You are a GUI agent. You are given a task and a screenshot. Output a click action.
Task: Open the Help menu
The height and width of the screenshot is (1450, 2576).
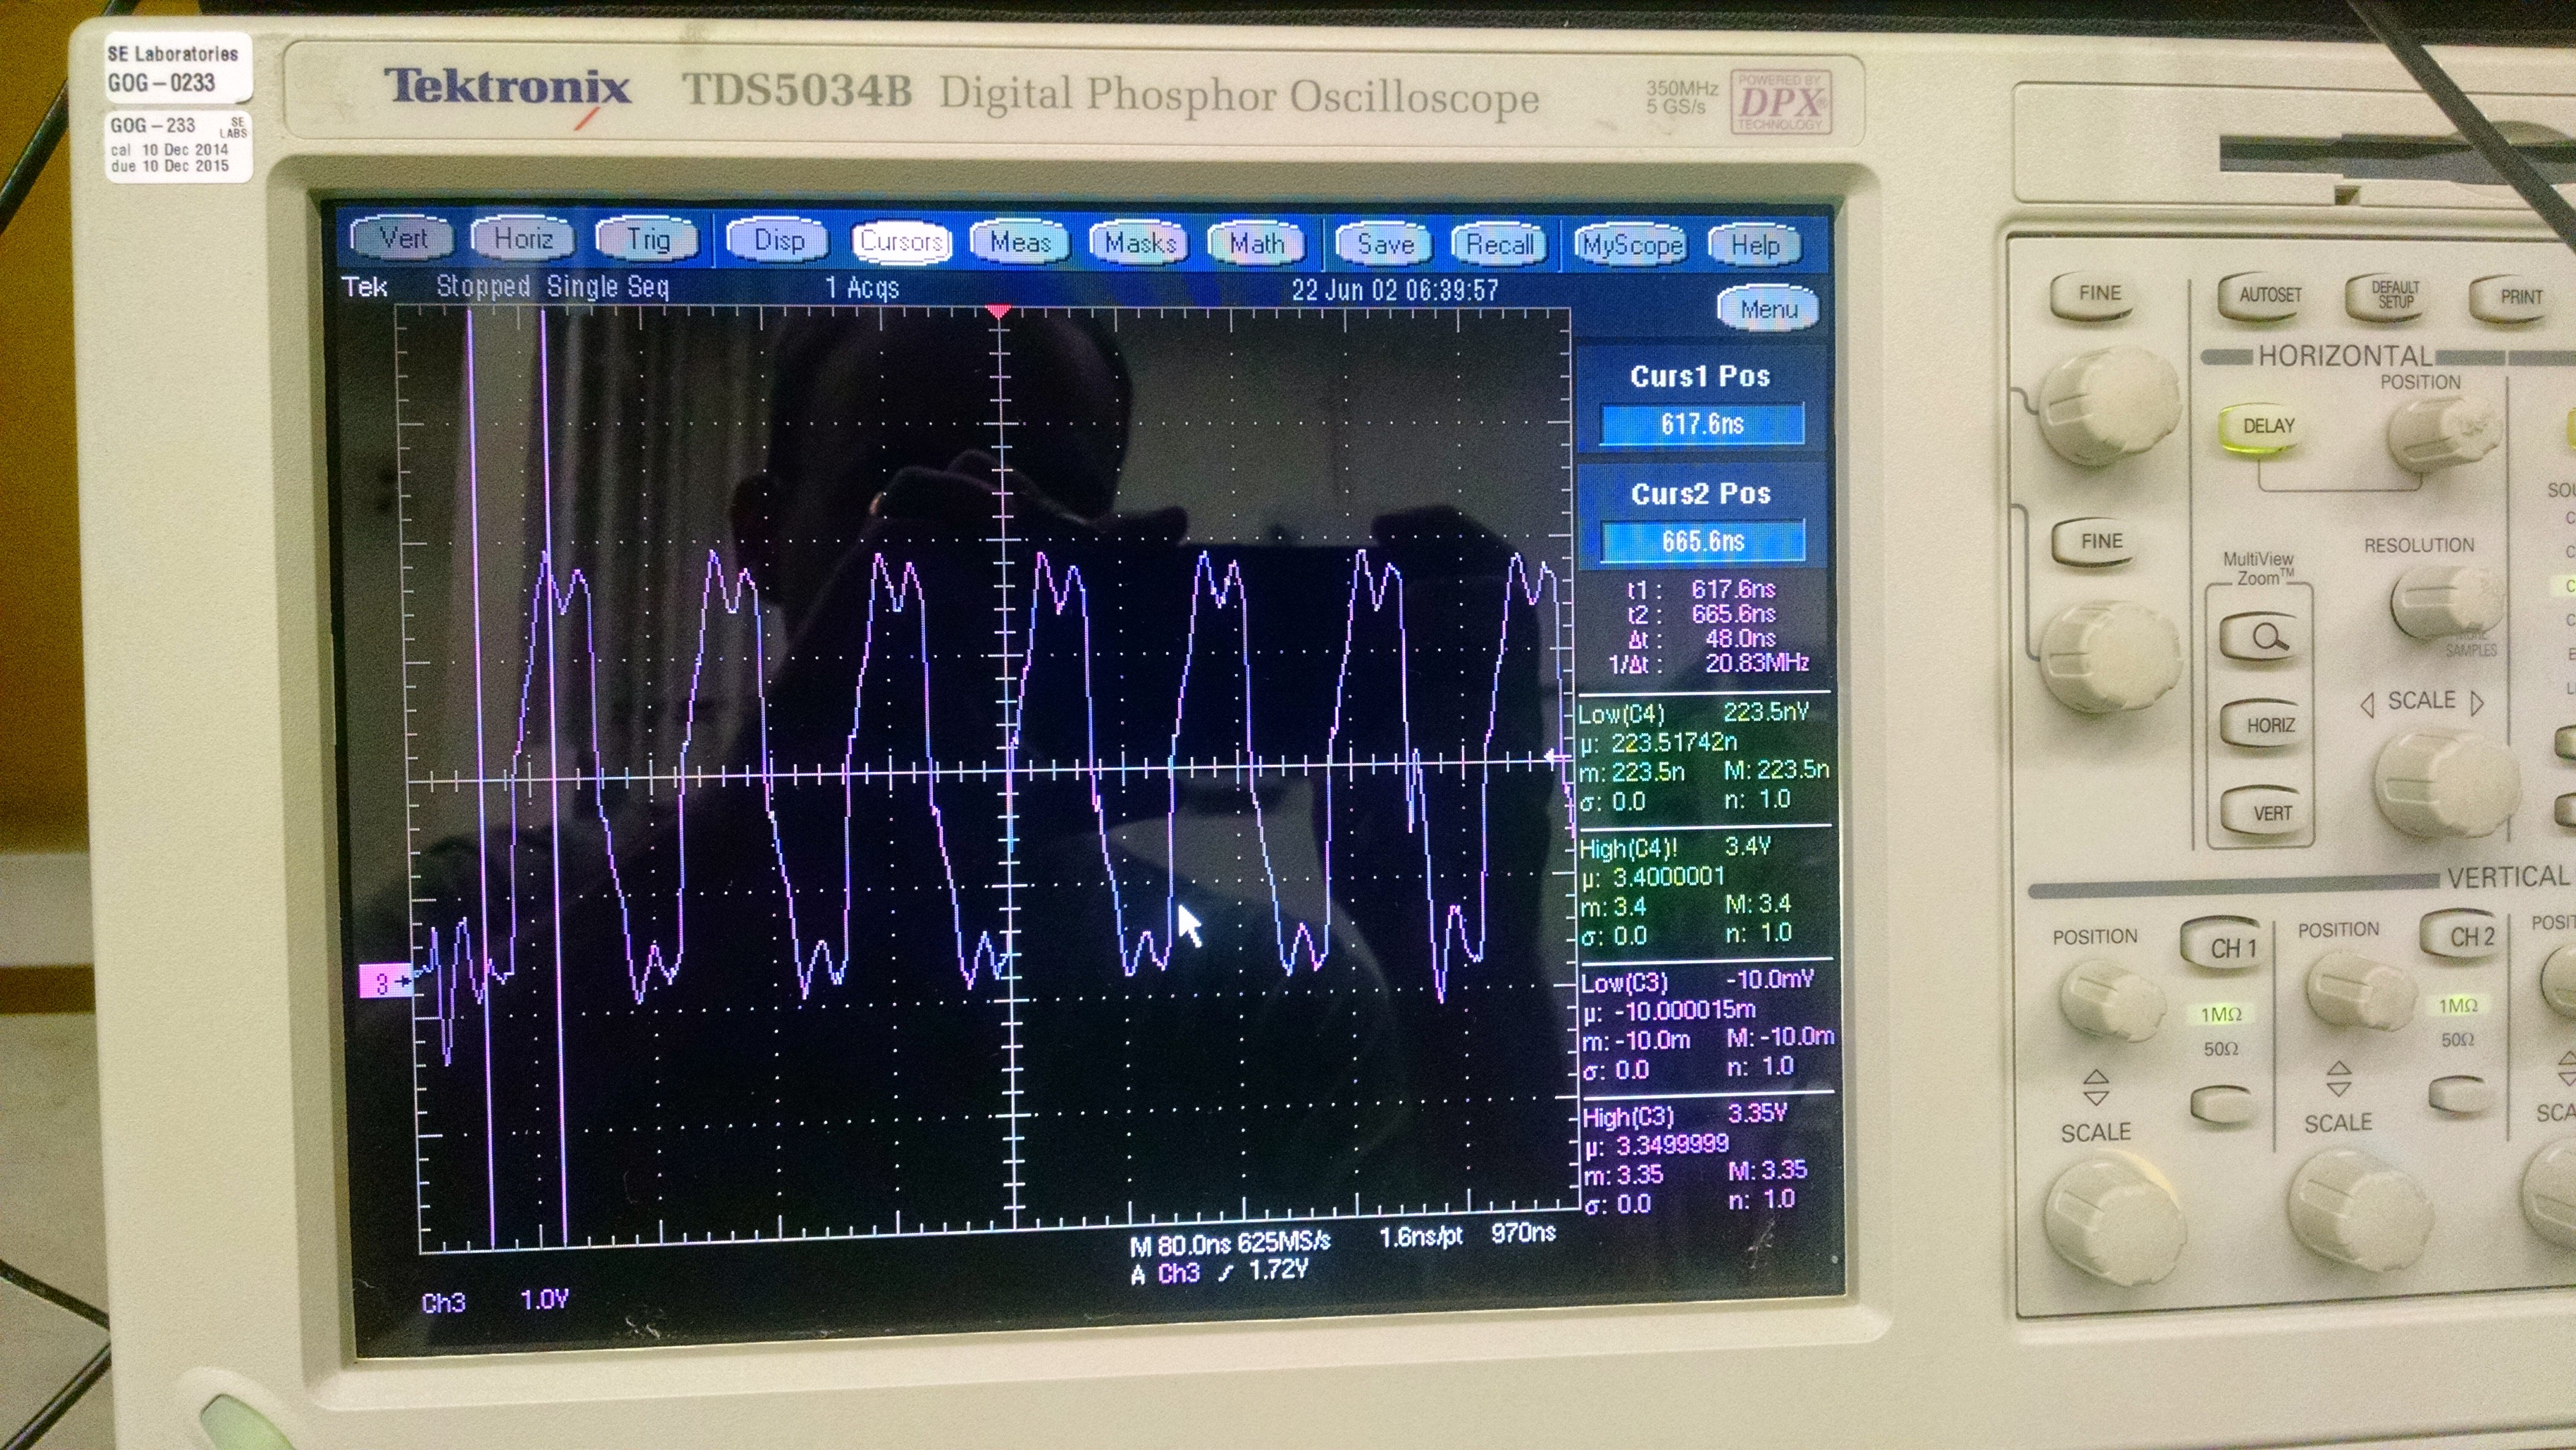coord(1755,246)
